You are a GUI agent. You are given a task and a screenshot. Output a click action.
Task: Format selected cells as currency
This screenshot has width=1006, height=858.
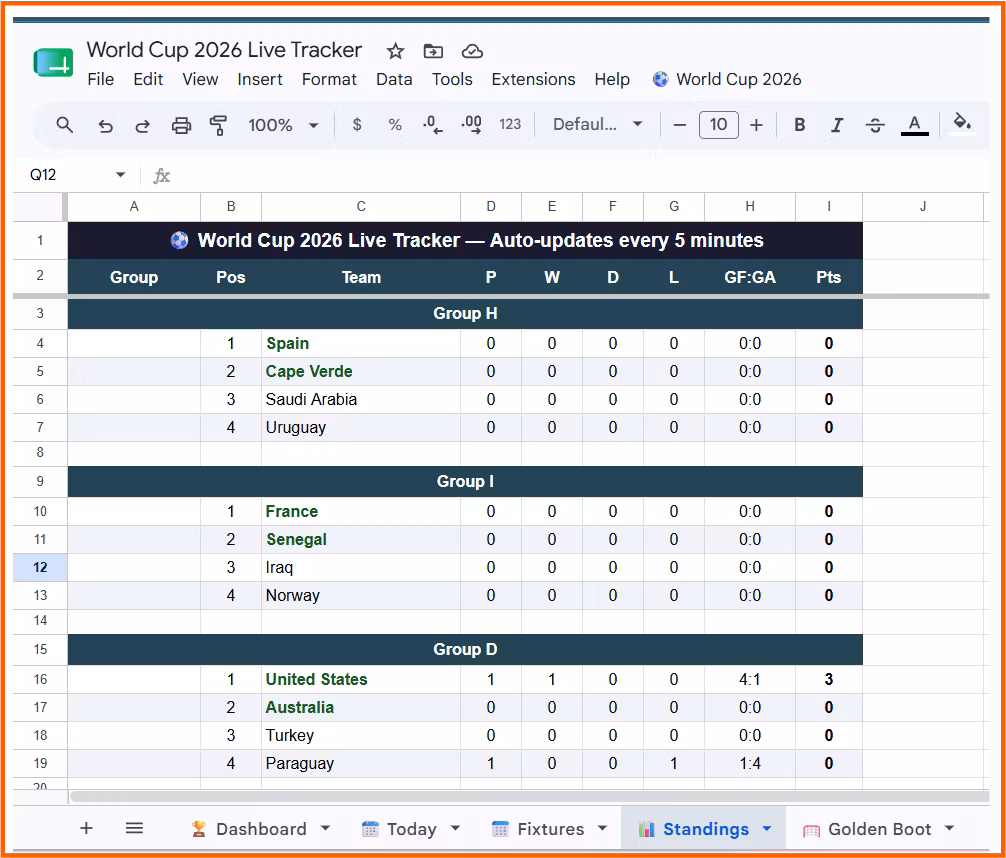tap(357, 124)
